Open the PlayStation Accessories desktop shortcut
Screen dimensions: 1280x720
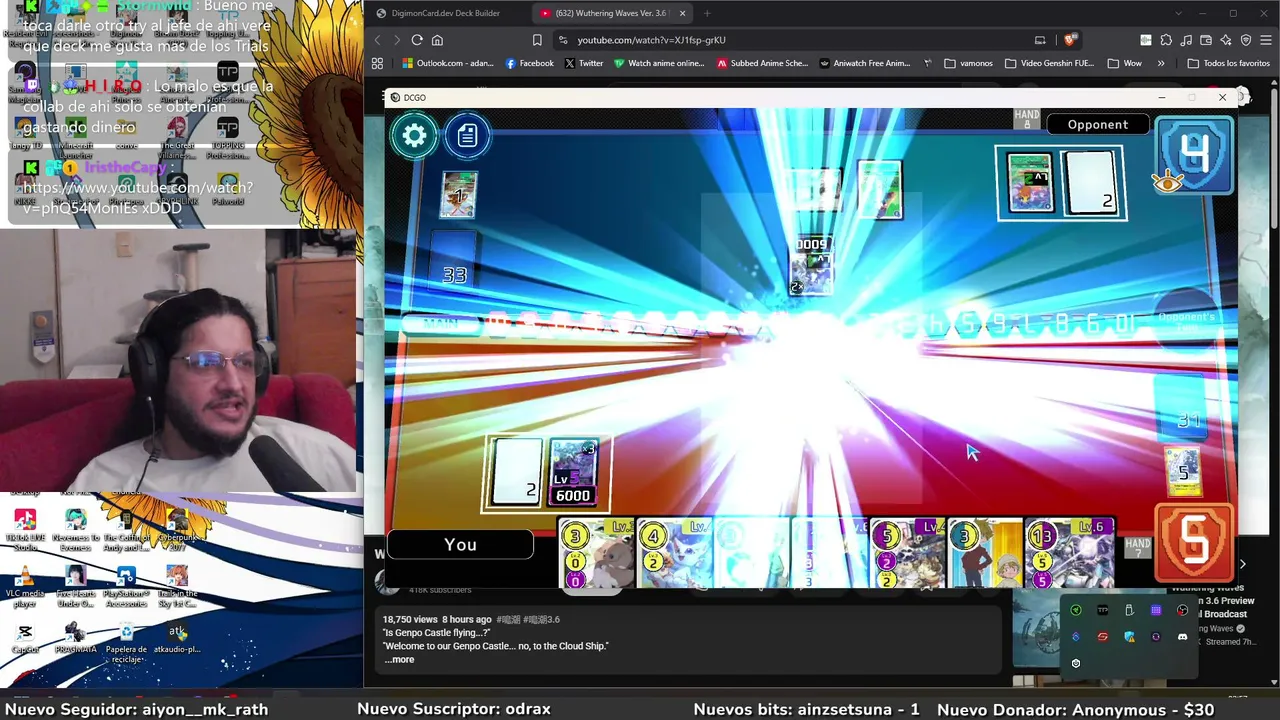pos(126,587)
